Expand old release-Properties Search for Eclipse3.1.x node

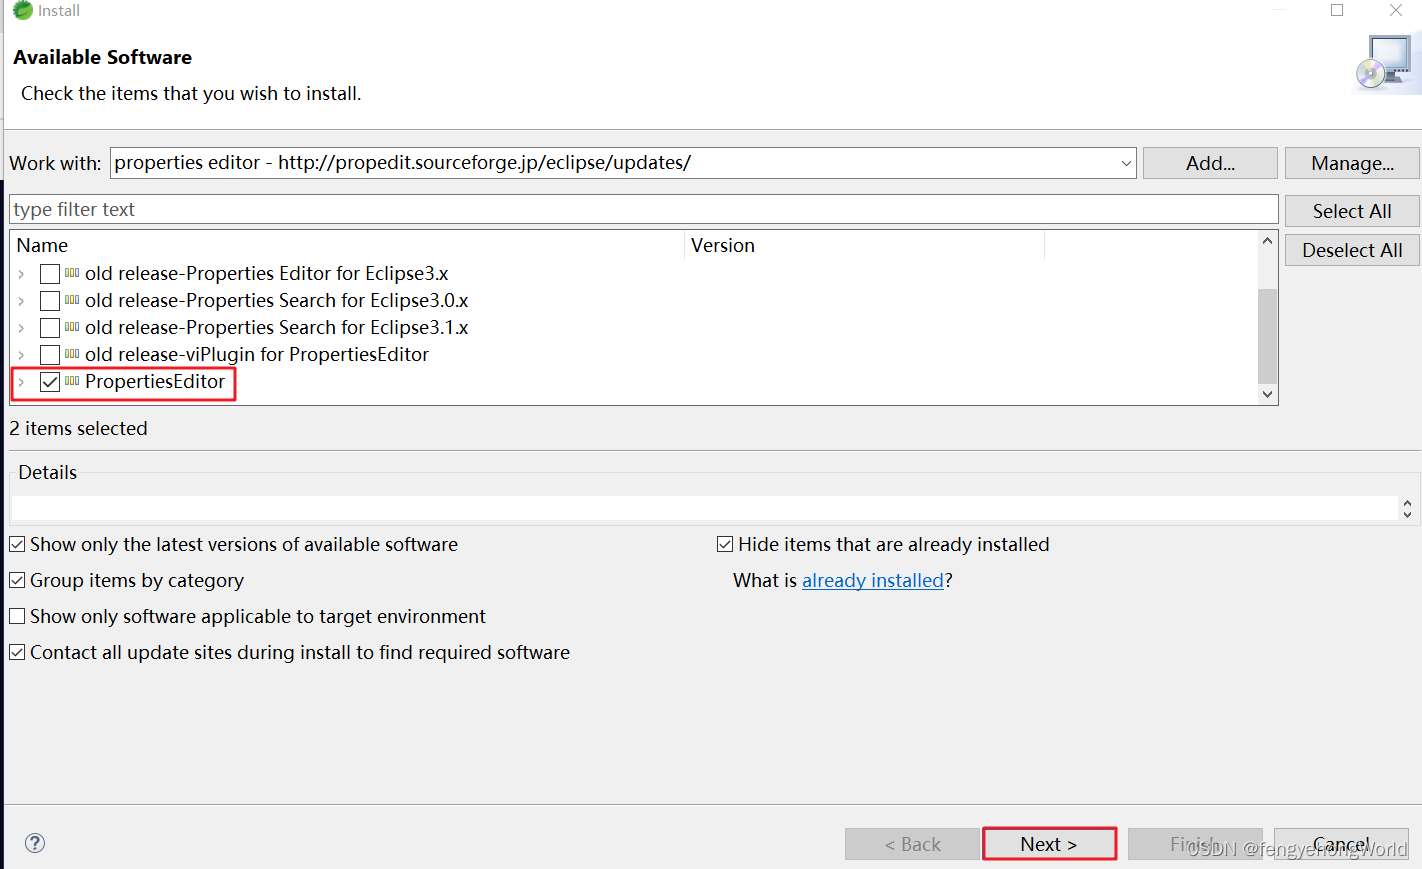21,328
